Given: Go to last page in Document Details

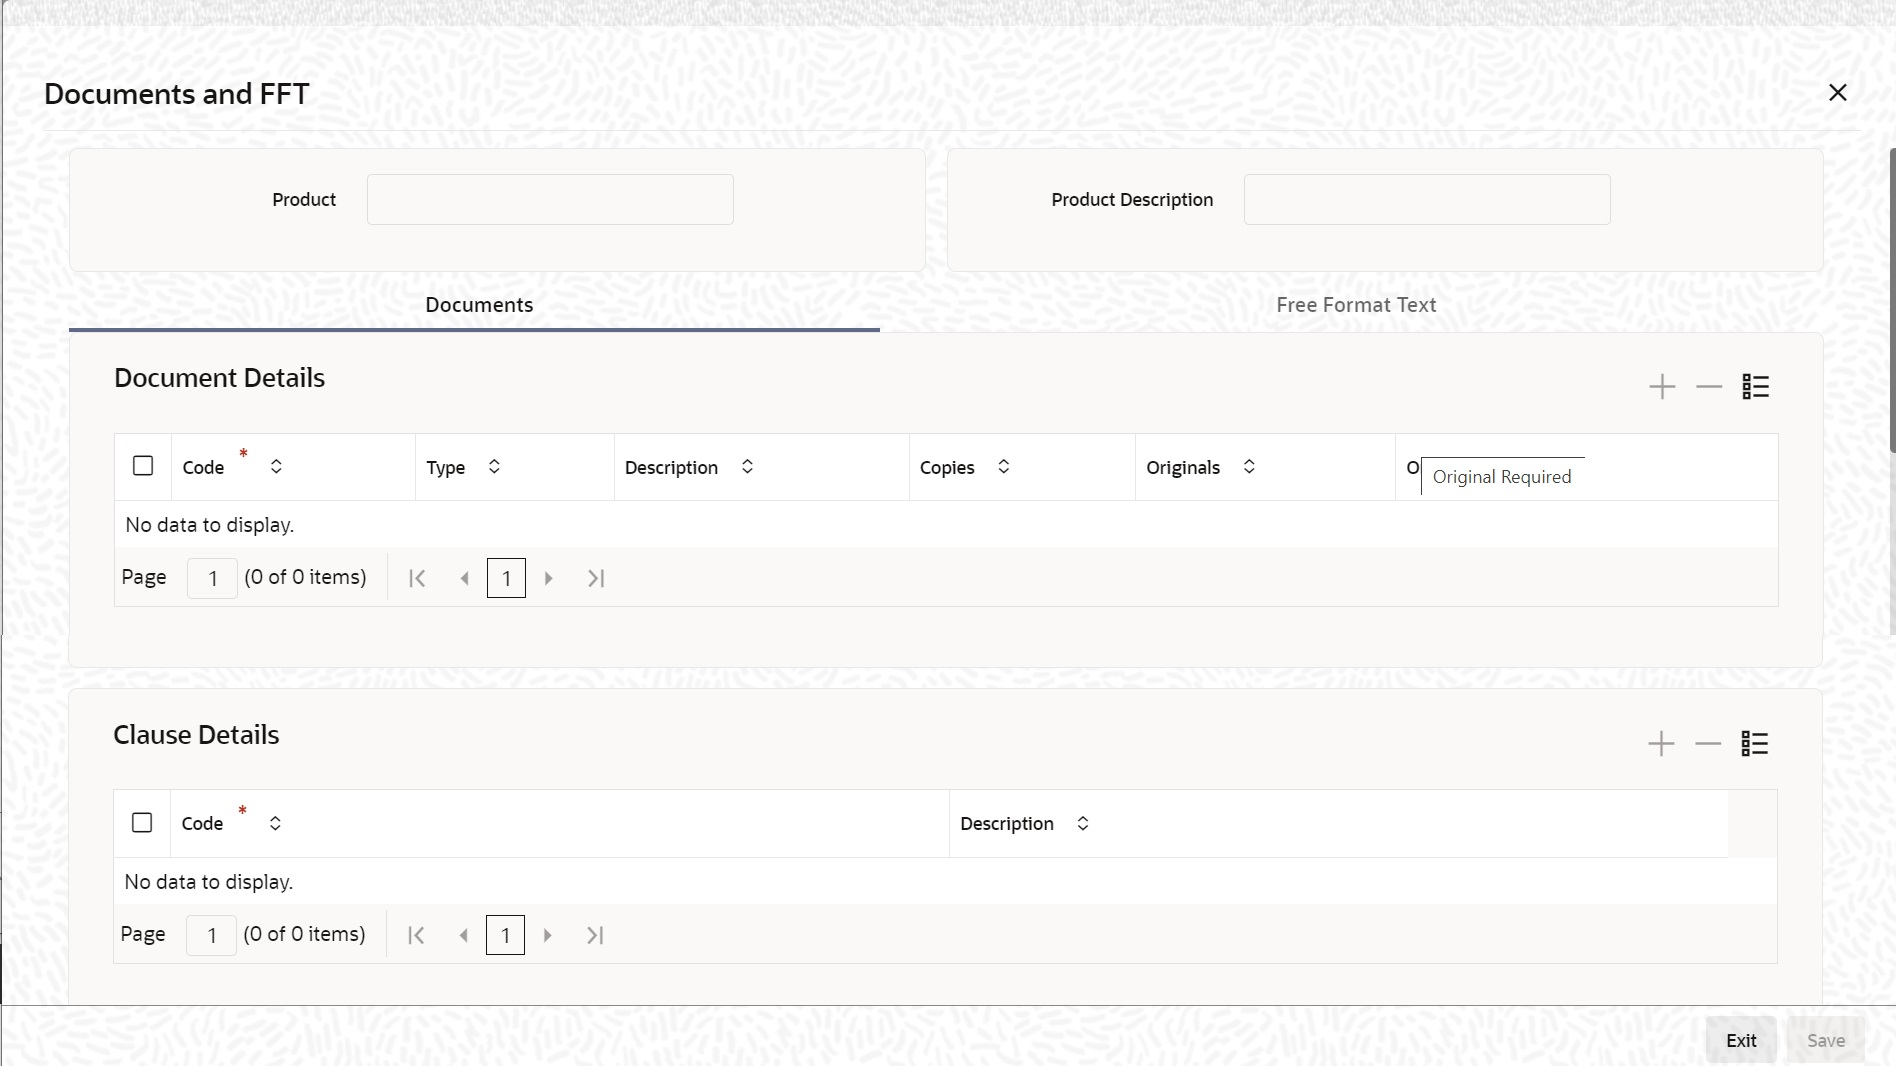Looking at the screenshot, I should pos(596,578).
